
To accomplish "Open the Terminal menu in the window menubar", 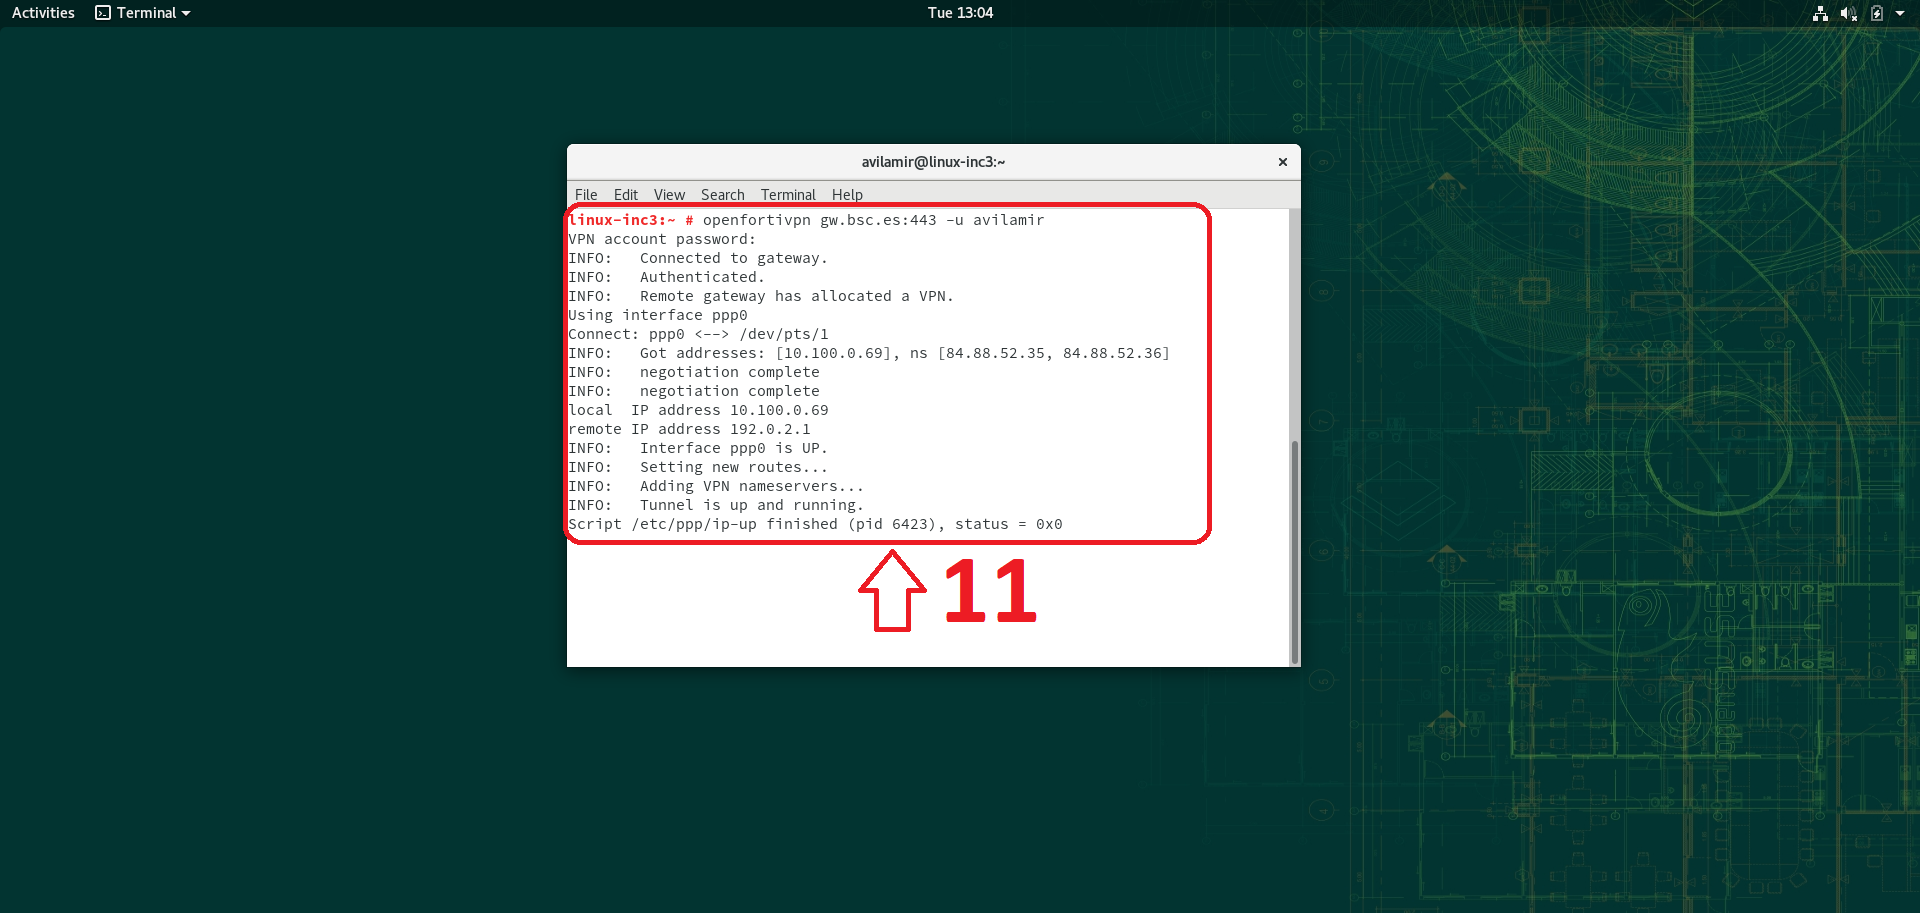I will click(x=788, y=195).
